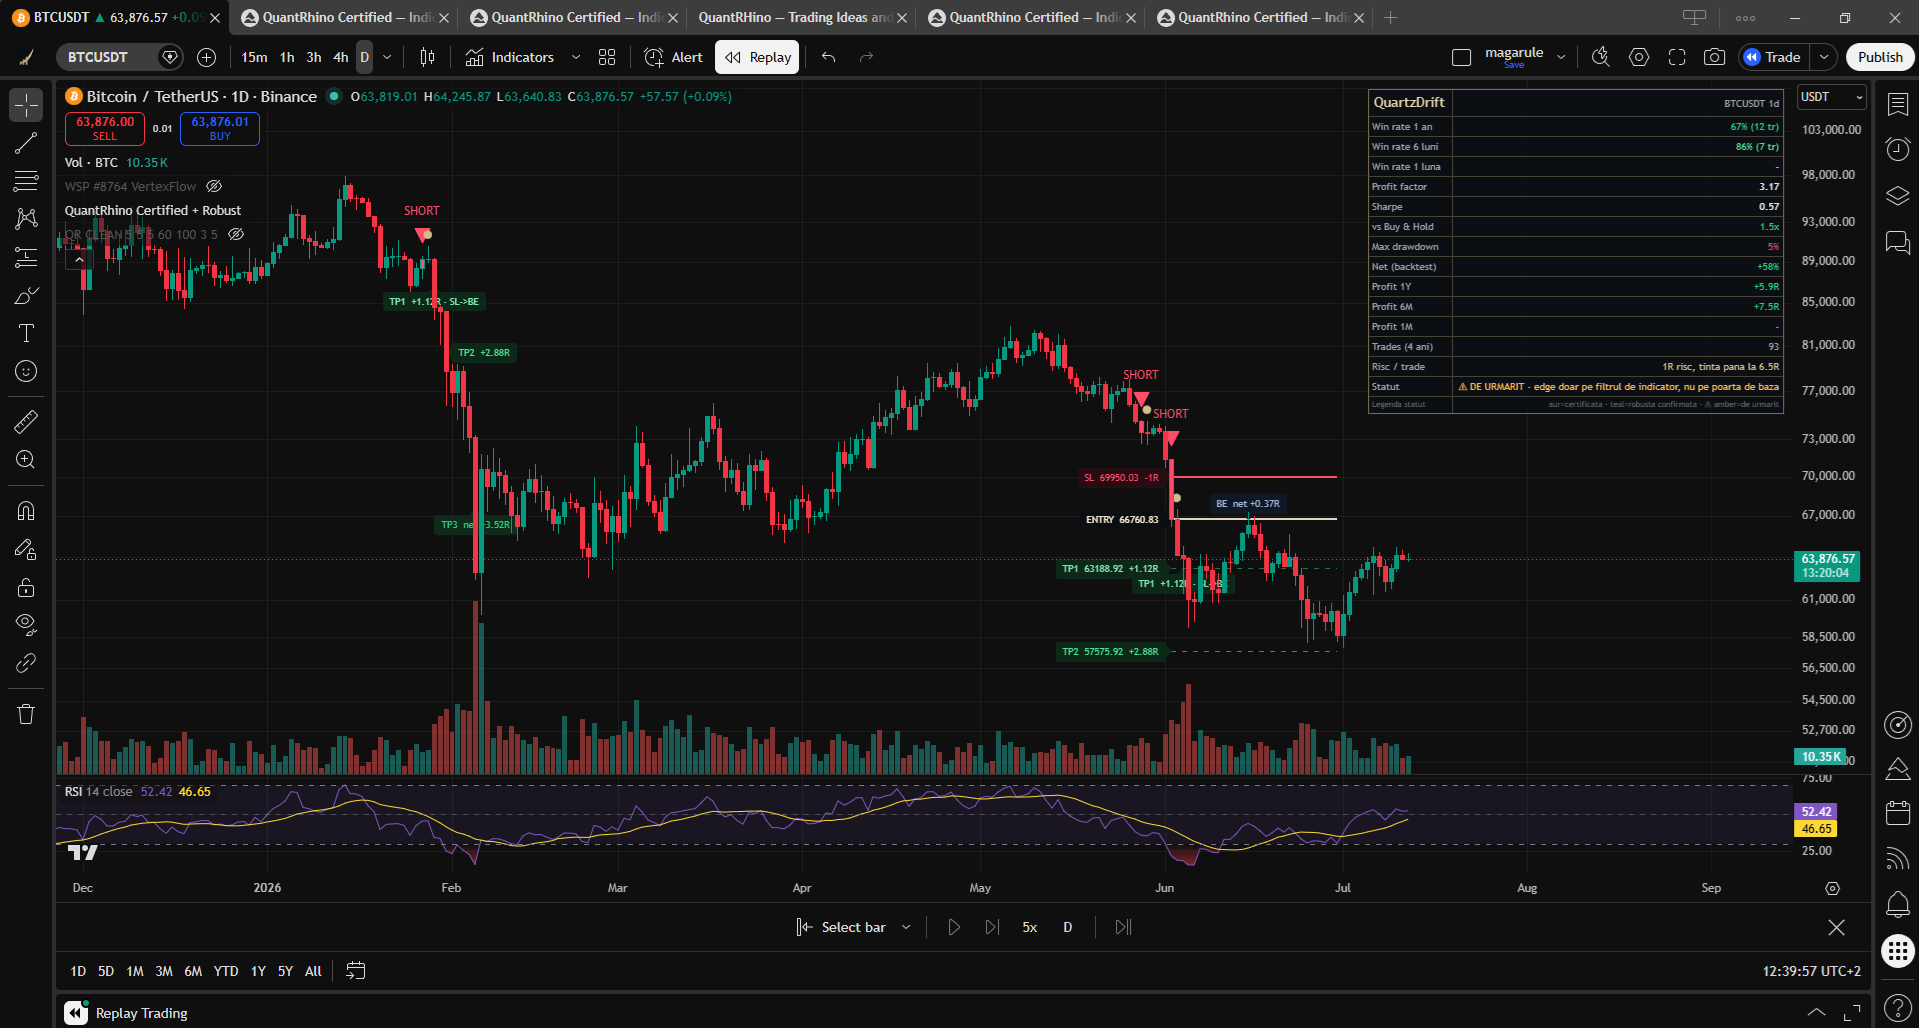Select the text annotation tool
This screenshot has width=1919, height=1028.
pyautogui.click(x=26, y=333)
